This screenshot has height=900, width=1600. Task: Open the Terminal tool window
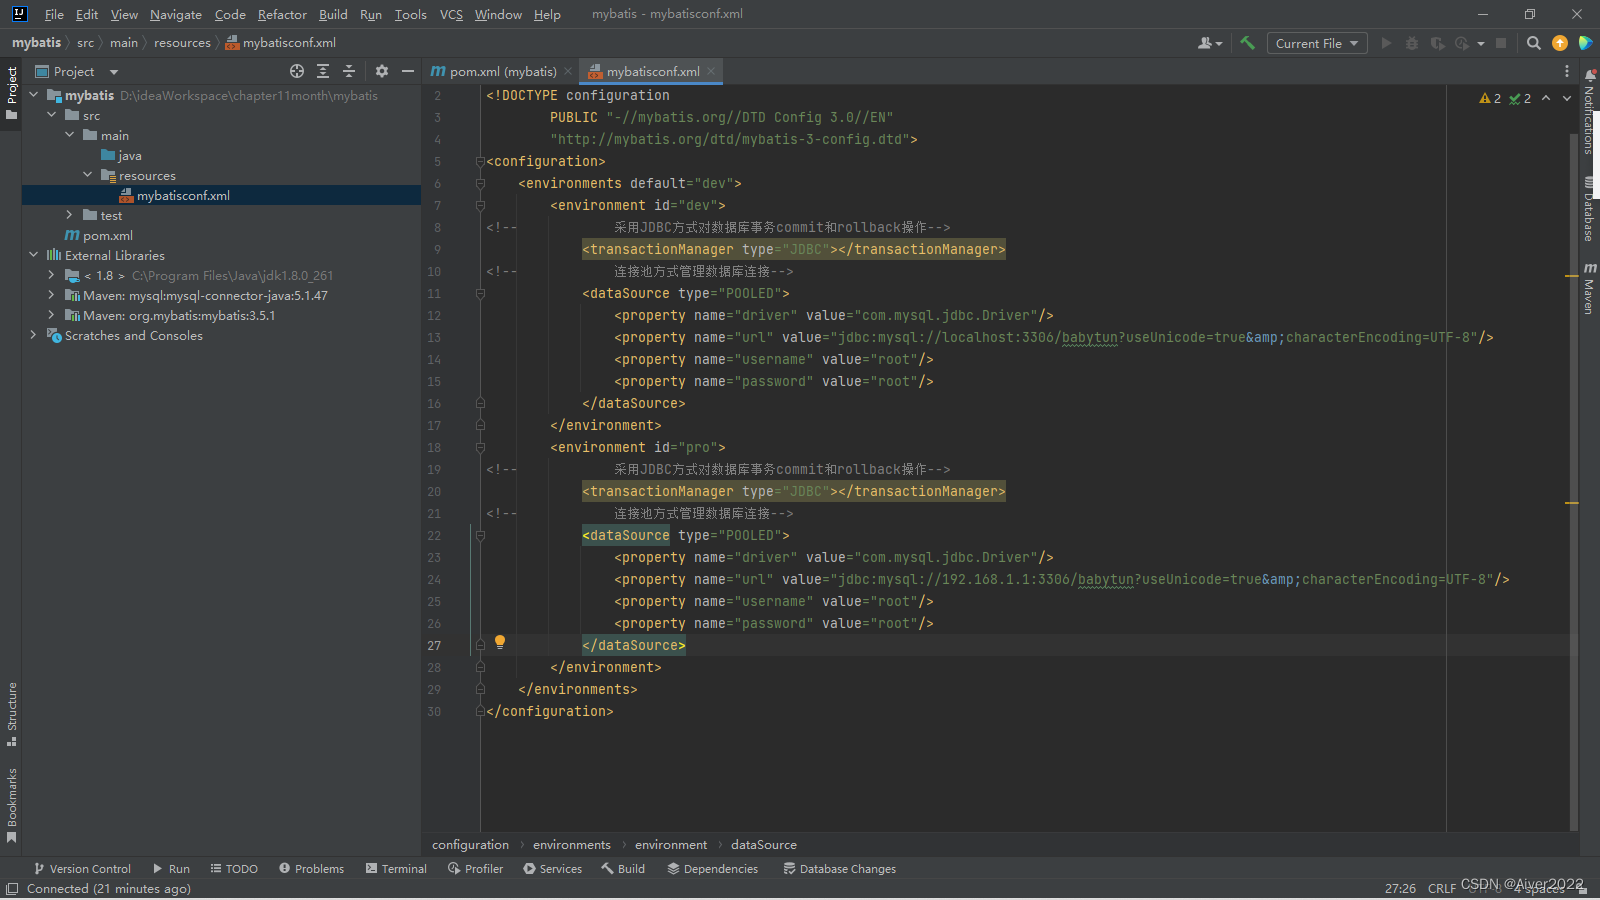pos(396,868)
